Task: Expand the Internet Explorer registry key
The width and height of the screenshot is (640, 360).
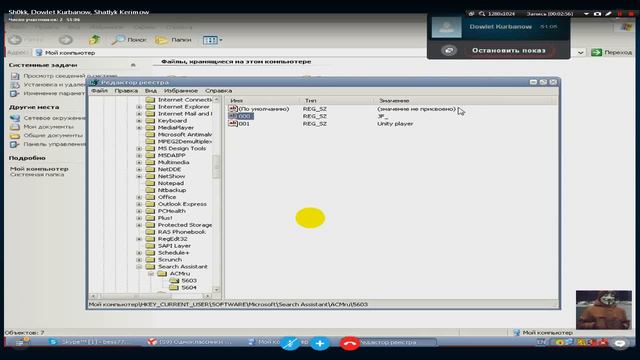Action: [x=139, y=107]
